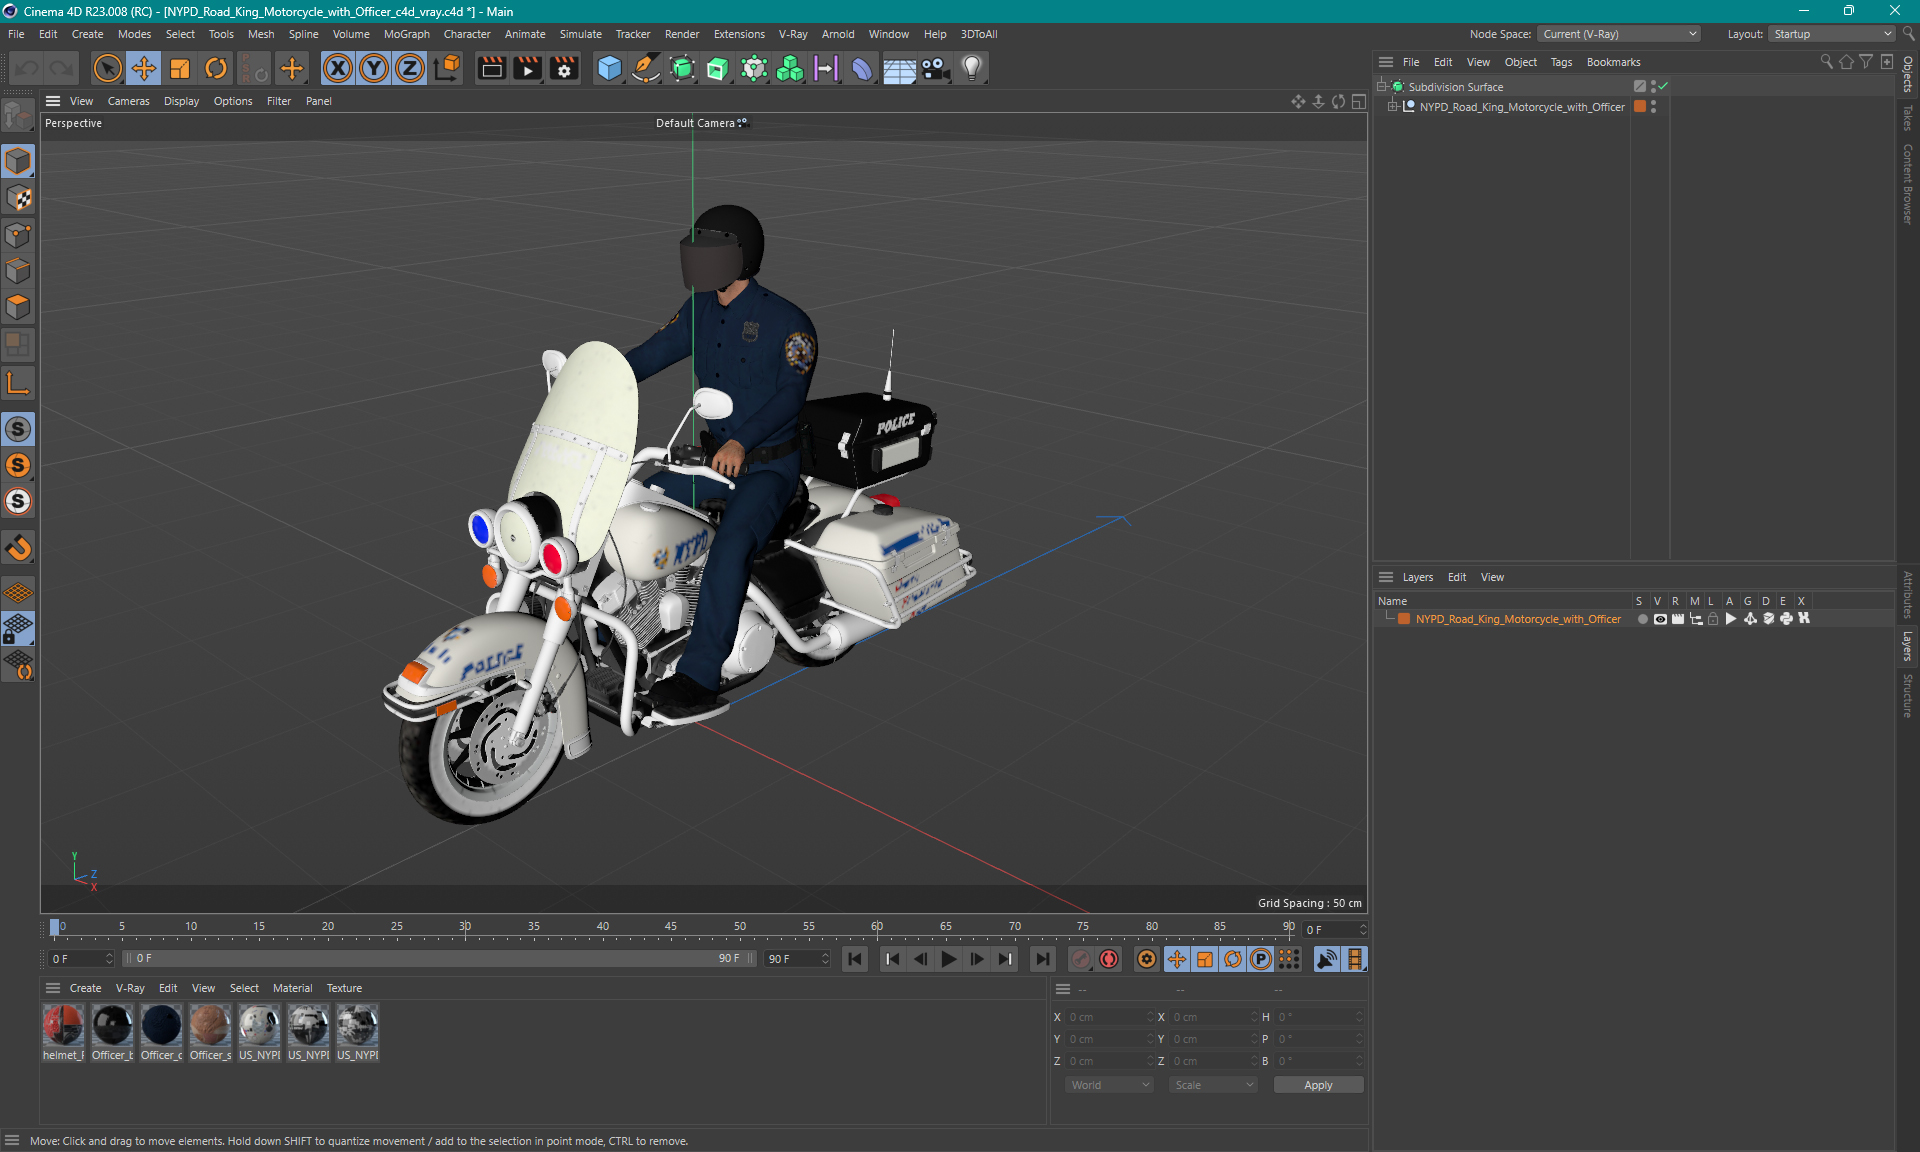
Task: Toggle Subdivision Surface visibility dots
Action: 1653,87
